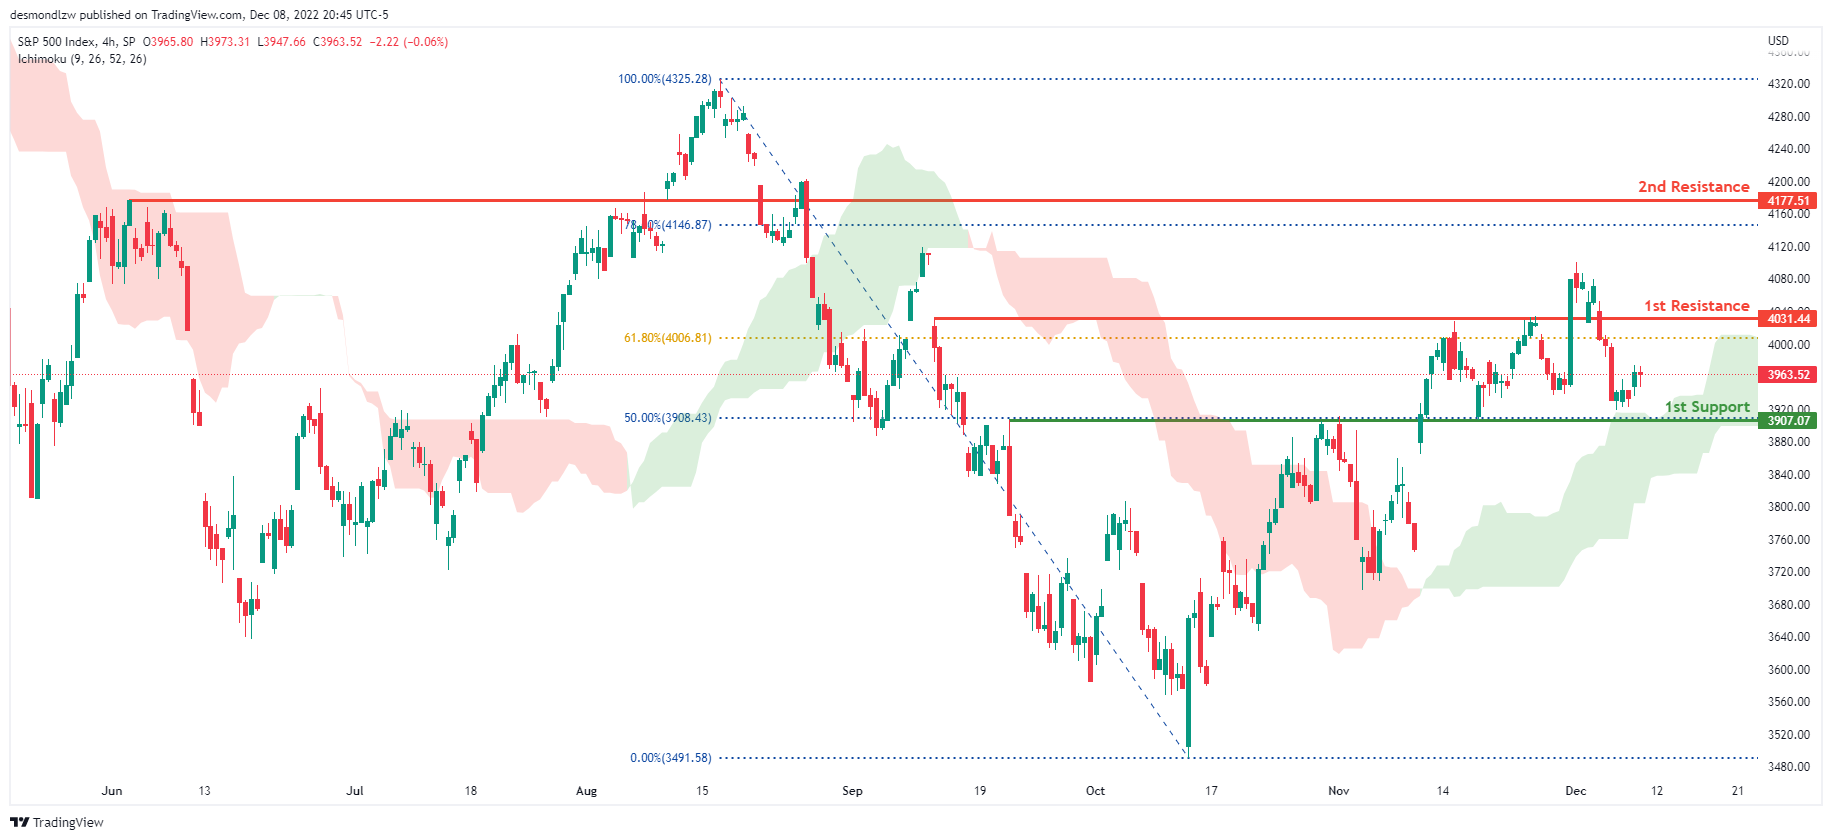The width and height of the screenshot is (1832, 840).
Task: Click the 4120.00 price axis label
Action: pyautogui.click(x=1789, y=247)
